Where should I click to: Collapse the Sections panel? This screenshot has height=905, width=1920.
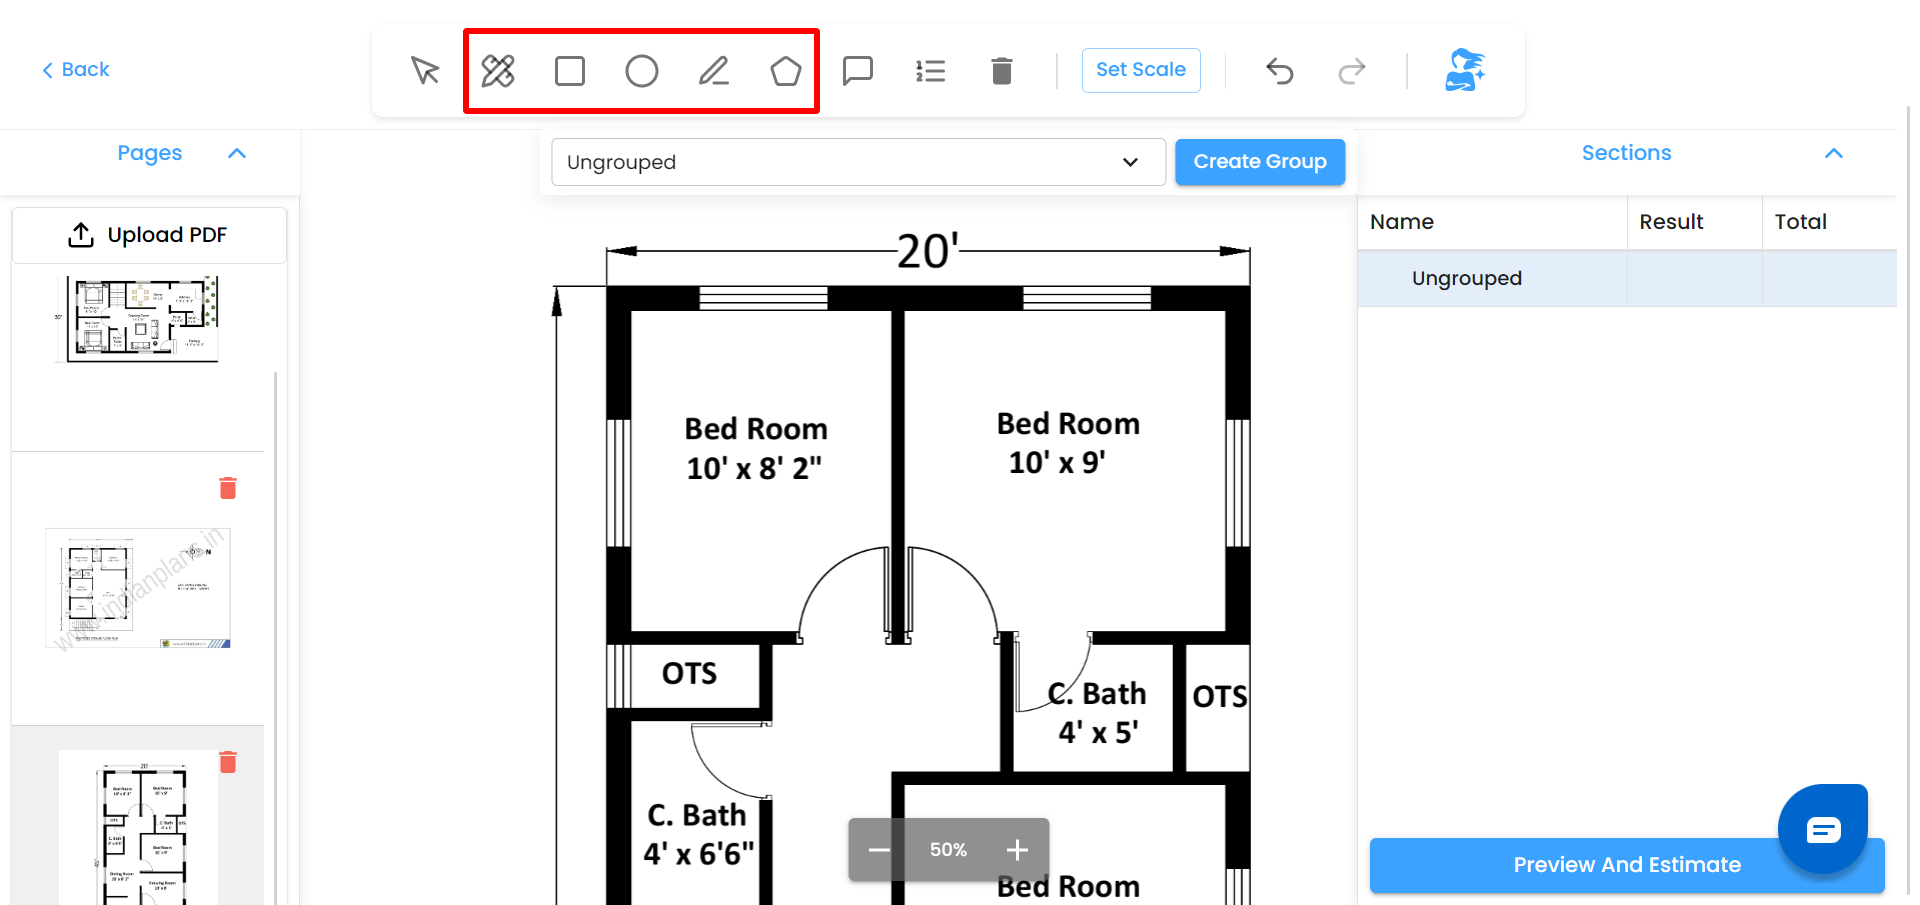pos(1834,153)
